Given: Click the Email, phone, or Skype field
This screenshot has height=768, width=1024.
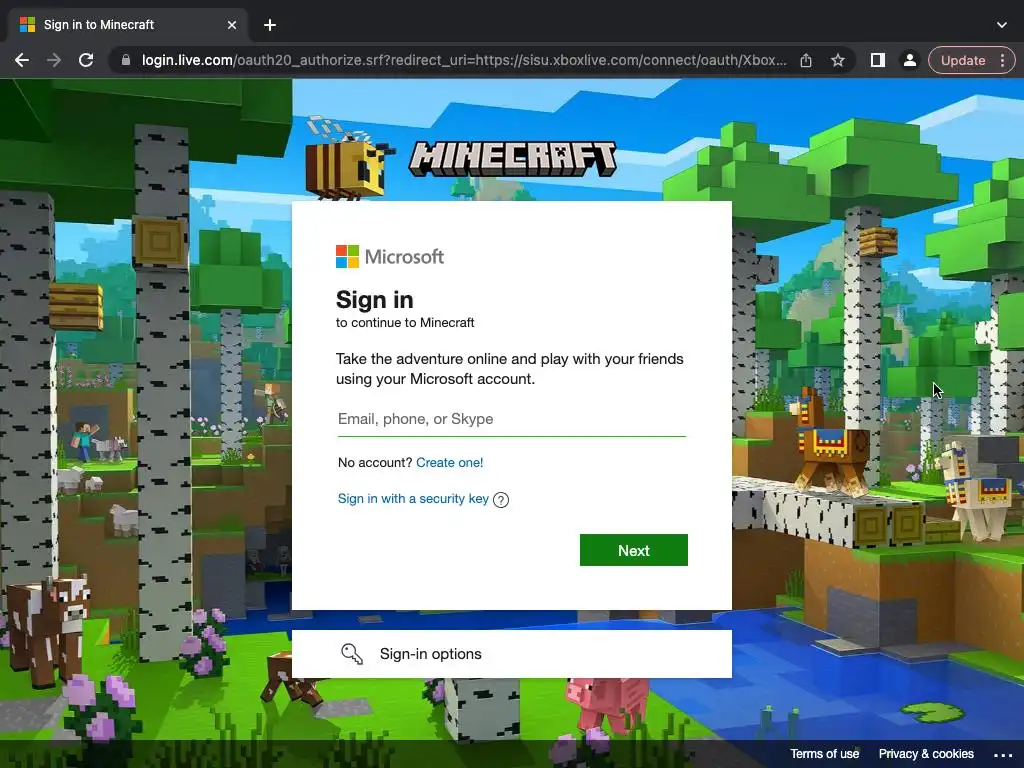Looking at the screenshot, I should pos(511,419).
